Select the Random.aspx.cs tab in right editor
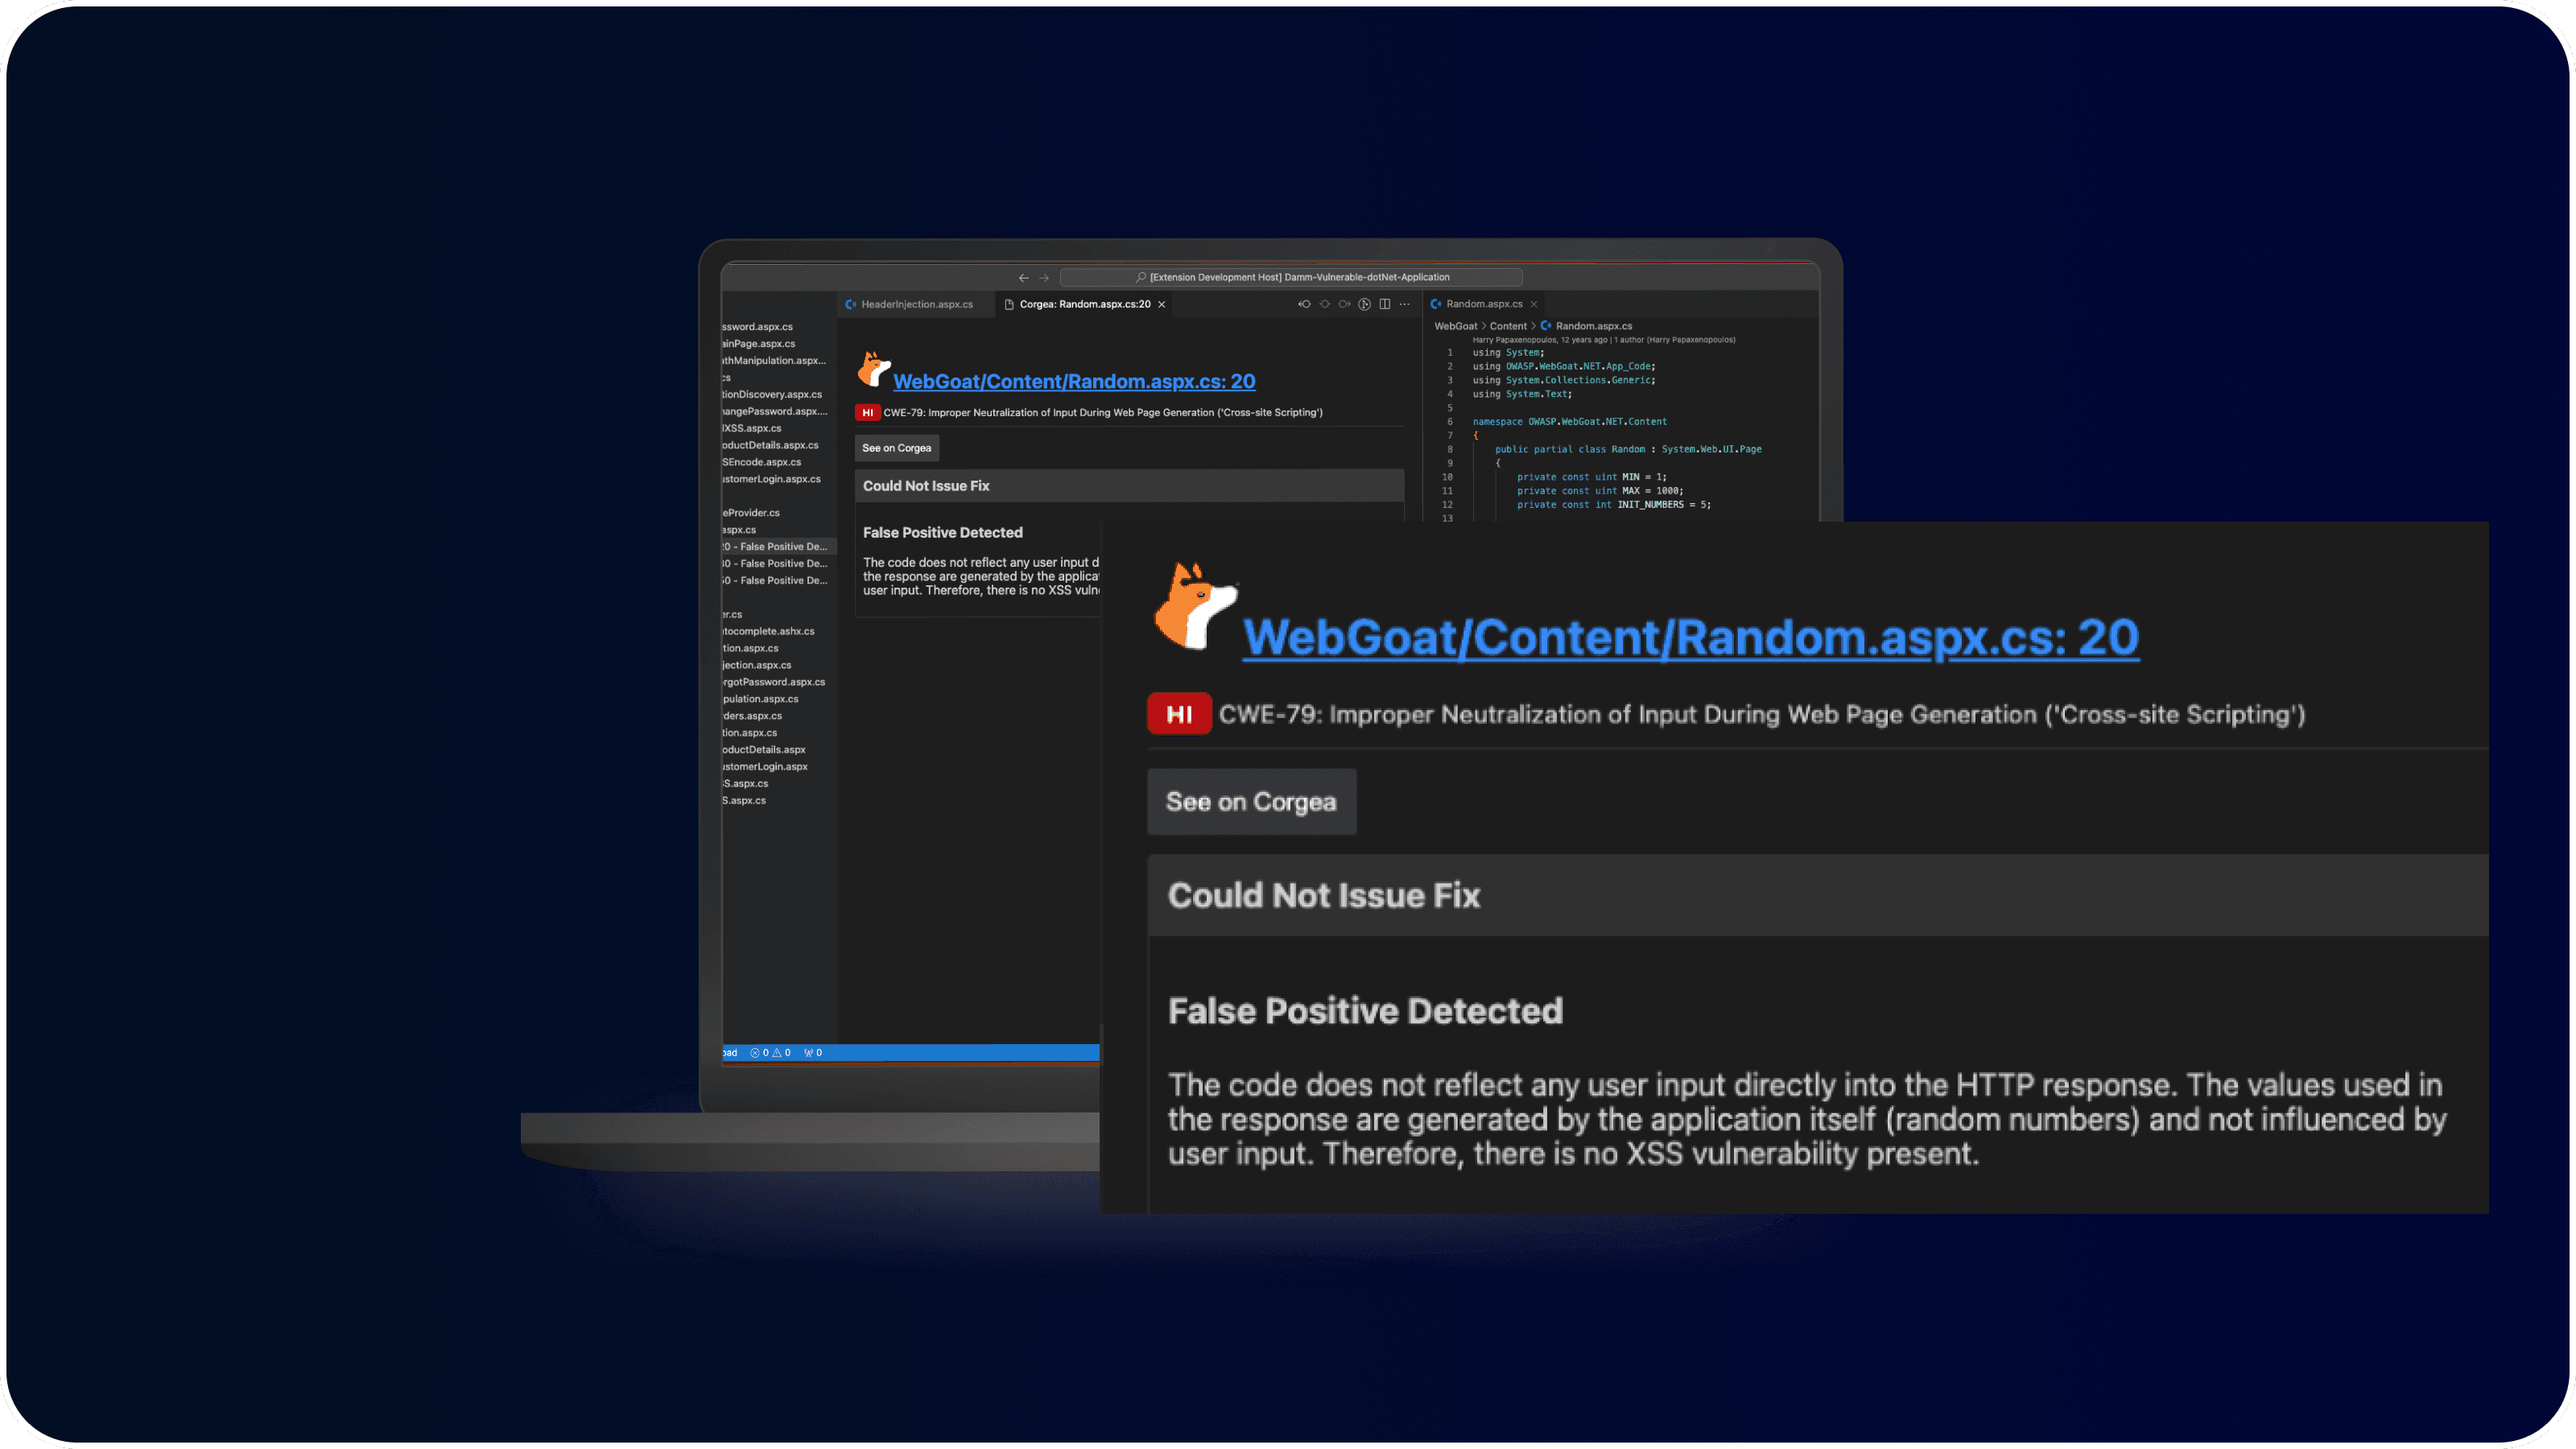 [x=1483, y=304]
